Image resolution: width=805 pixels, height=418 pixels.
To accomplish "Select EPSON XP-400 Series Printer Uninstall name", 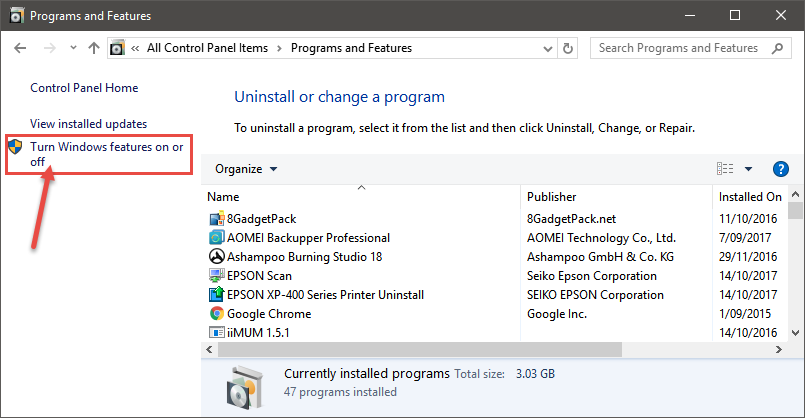I will pyautogui.click(x=325, y=295).
